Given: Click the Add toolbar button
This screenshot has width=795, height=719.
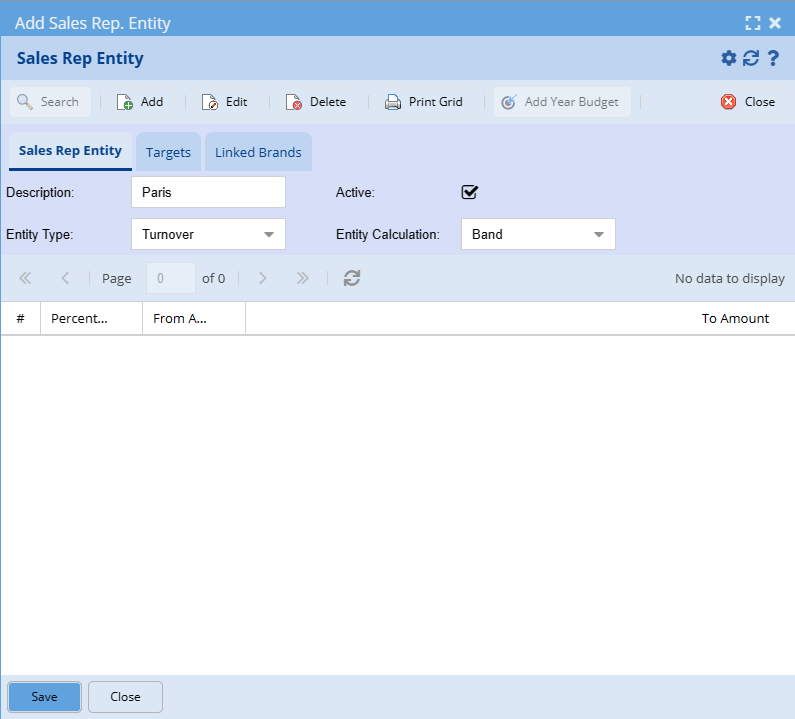Looking at the screenshot, I should [140, 102].
